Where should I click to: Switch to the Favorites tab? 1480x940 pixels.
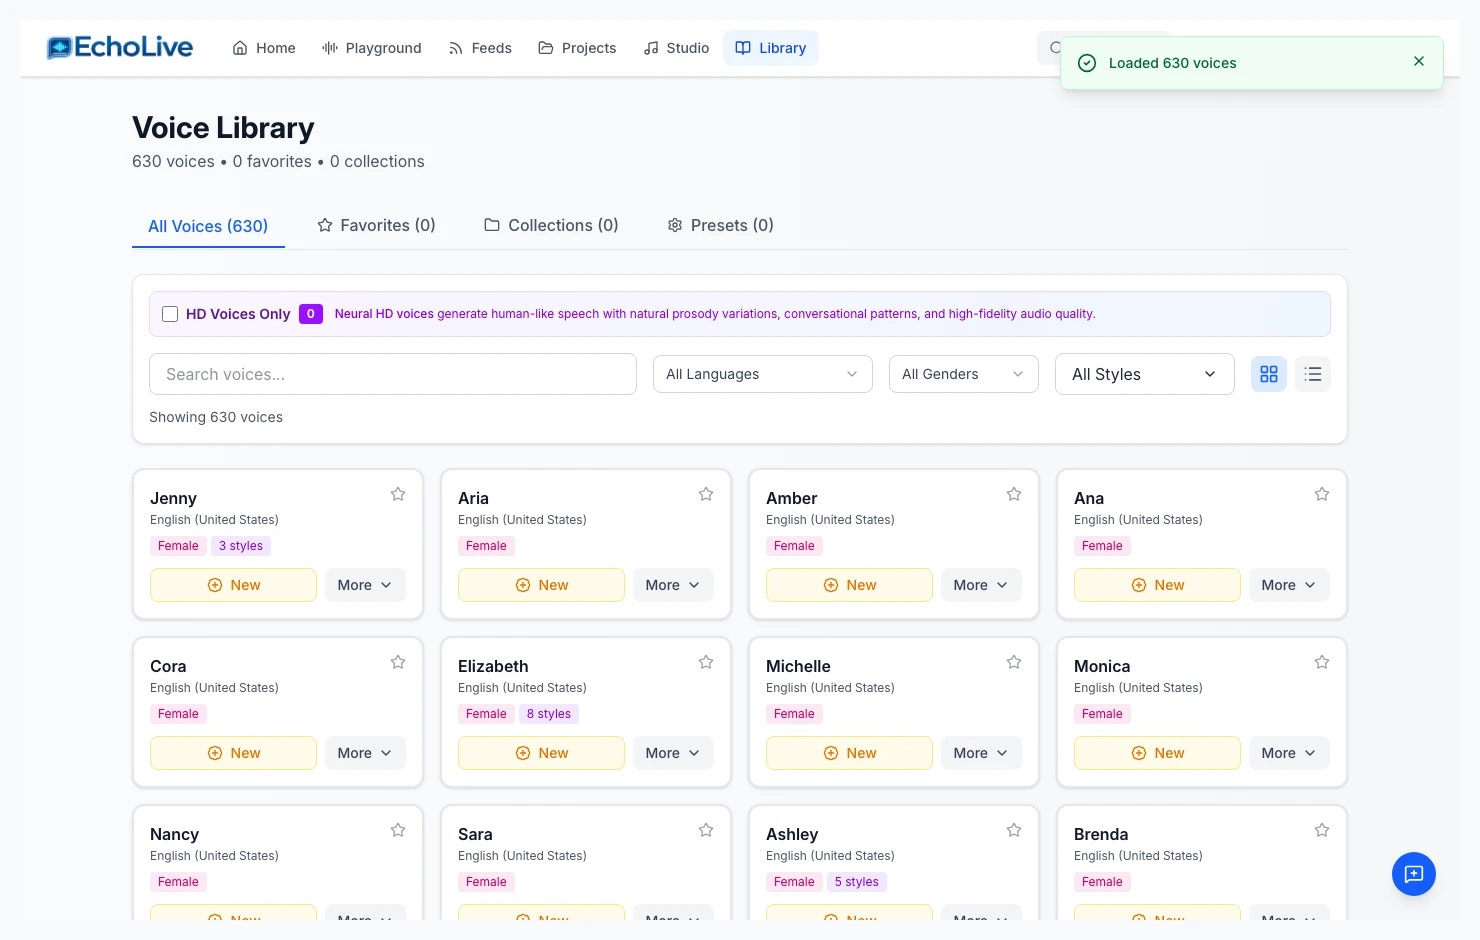[376, 225]
